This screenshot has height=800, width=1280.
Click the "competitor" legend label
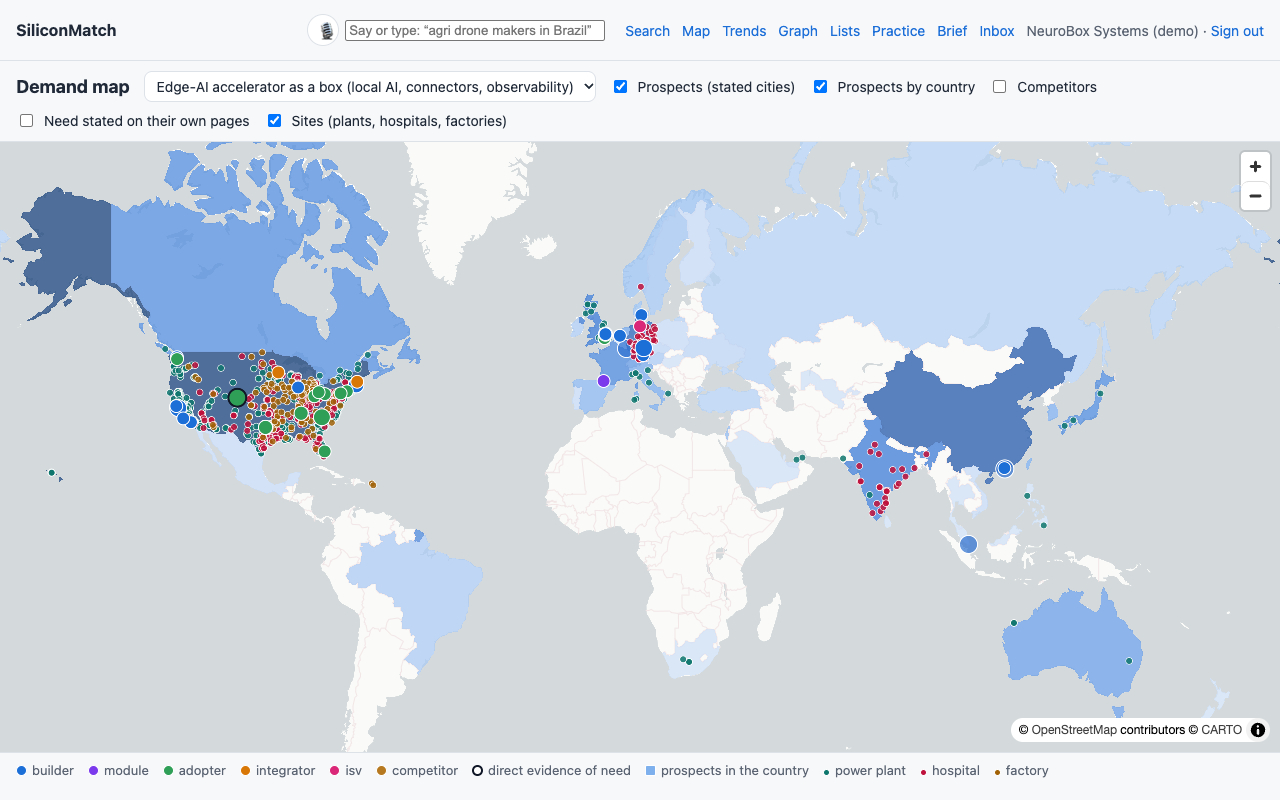pos(425,771)
